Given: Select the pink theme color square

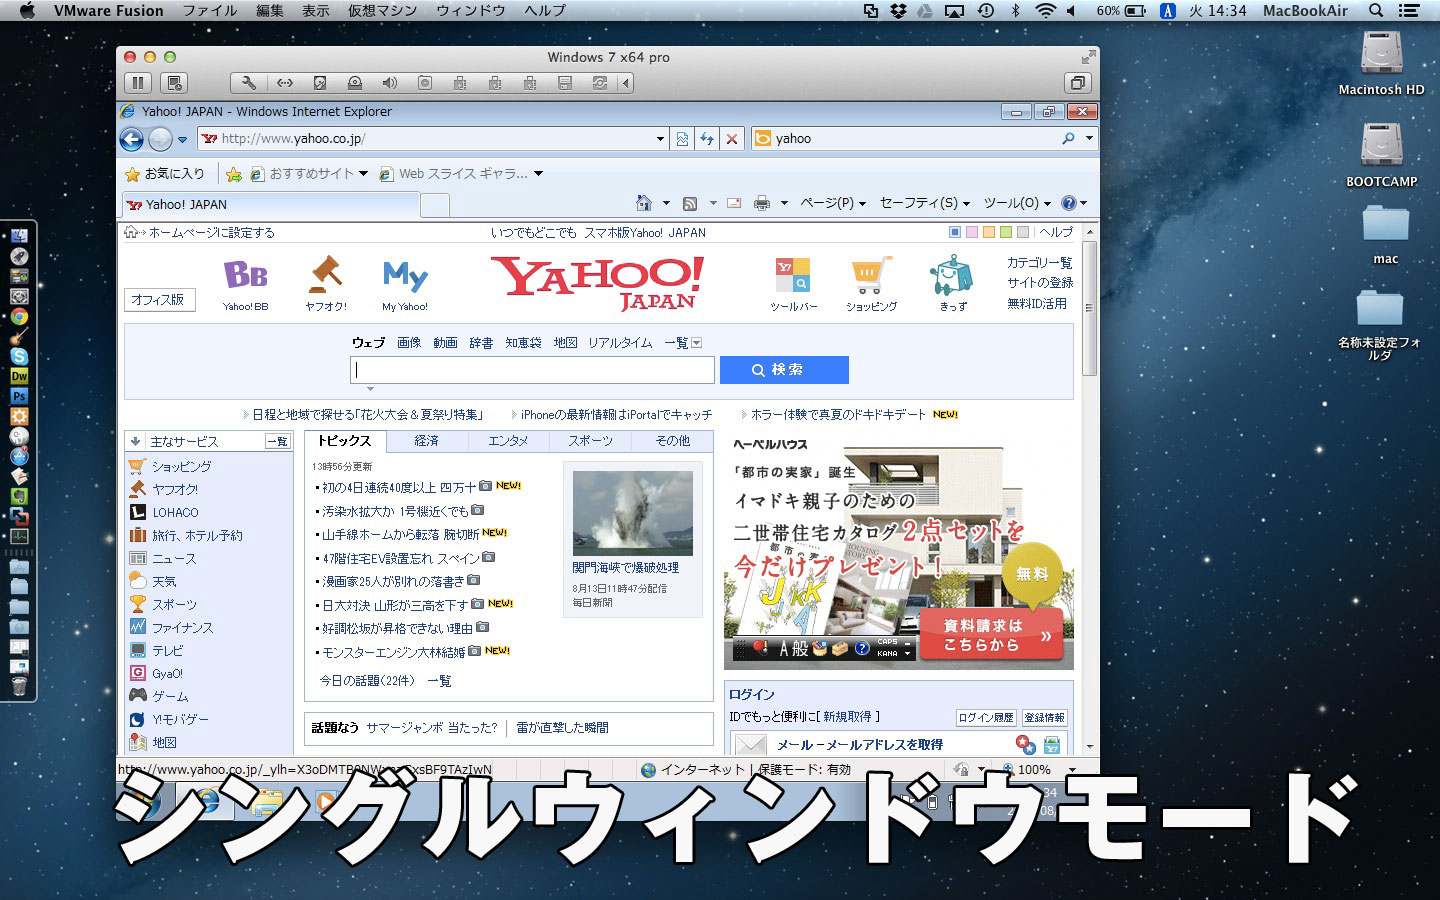Looking at the screenshot, I should (972, 233).
